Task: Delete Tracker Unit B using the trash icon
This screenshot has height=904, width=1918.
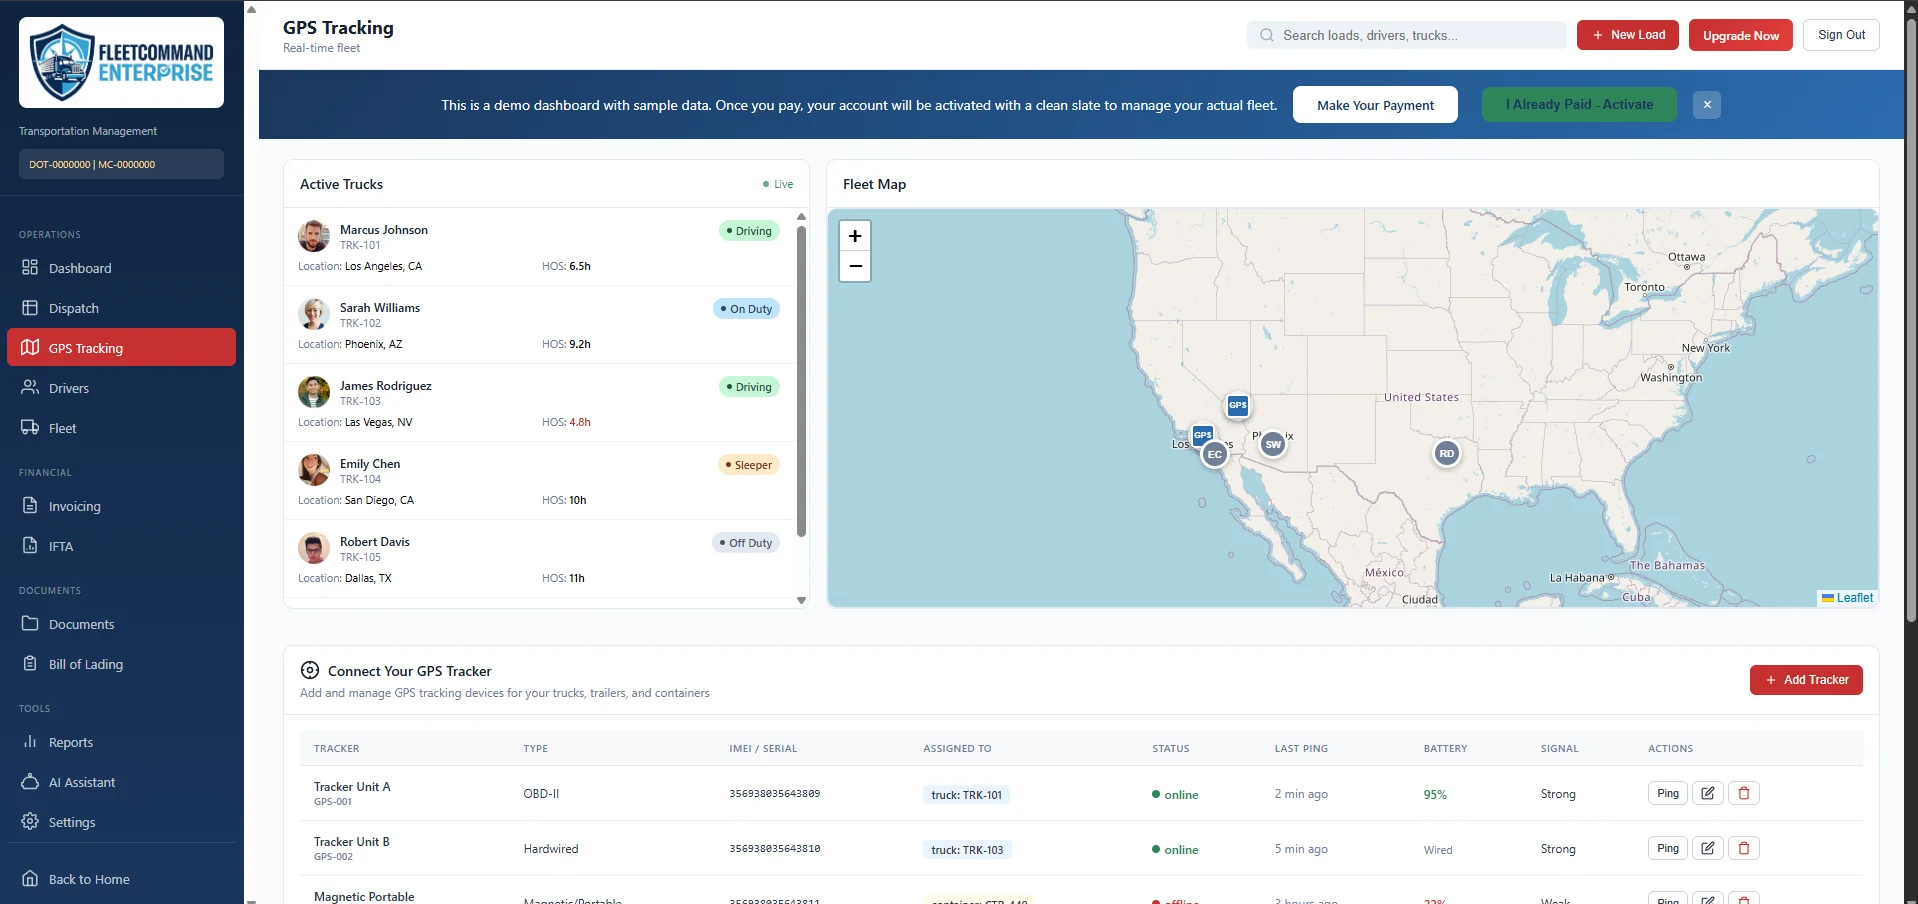Action: tap(1744, 848)
